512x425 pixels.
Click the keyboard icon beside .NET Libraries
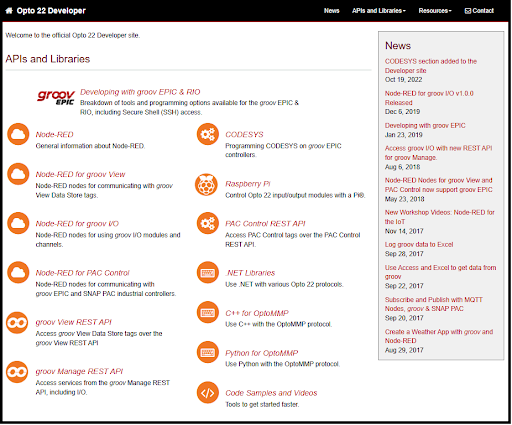coord(208,273)
